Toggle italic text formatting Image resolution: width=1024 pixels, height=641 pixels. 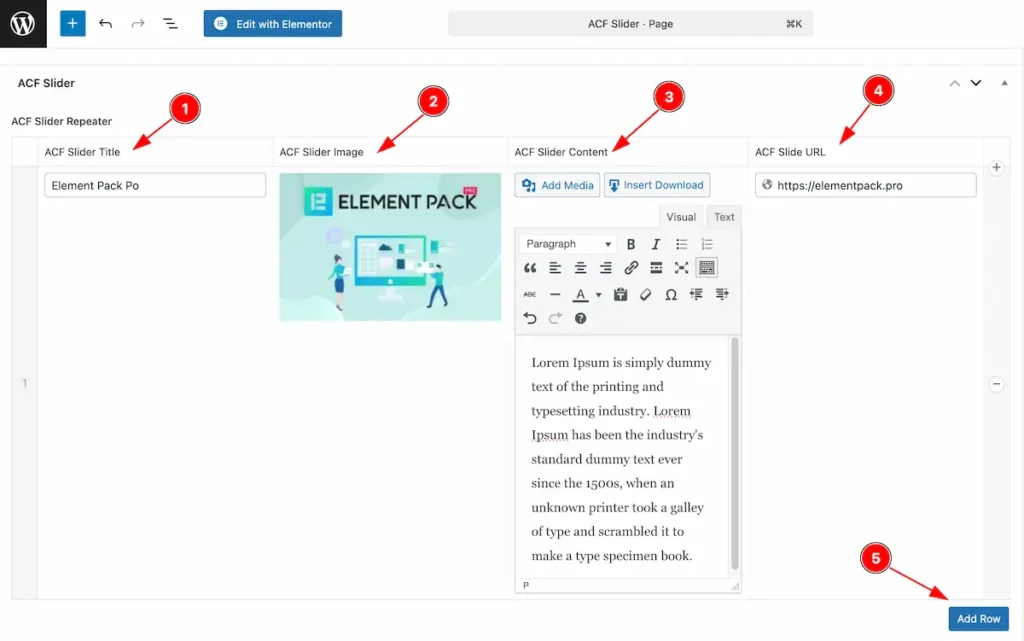coord(656,244)
